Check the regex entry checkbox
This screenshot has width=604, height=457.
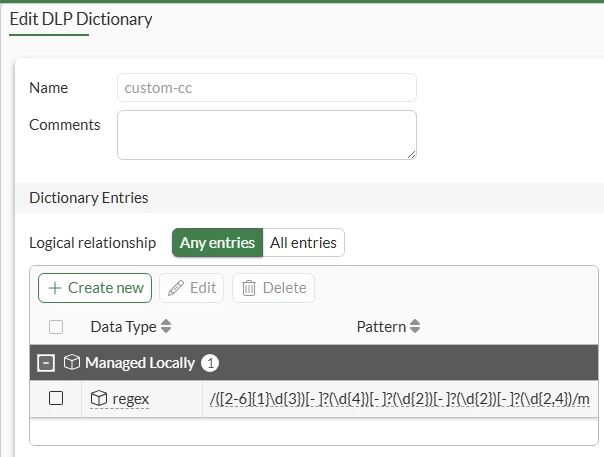click(x=56, y=398)
